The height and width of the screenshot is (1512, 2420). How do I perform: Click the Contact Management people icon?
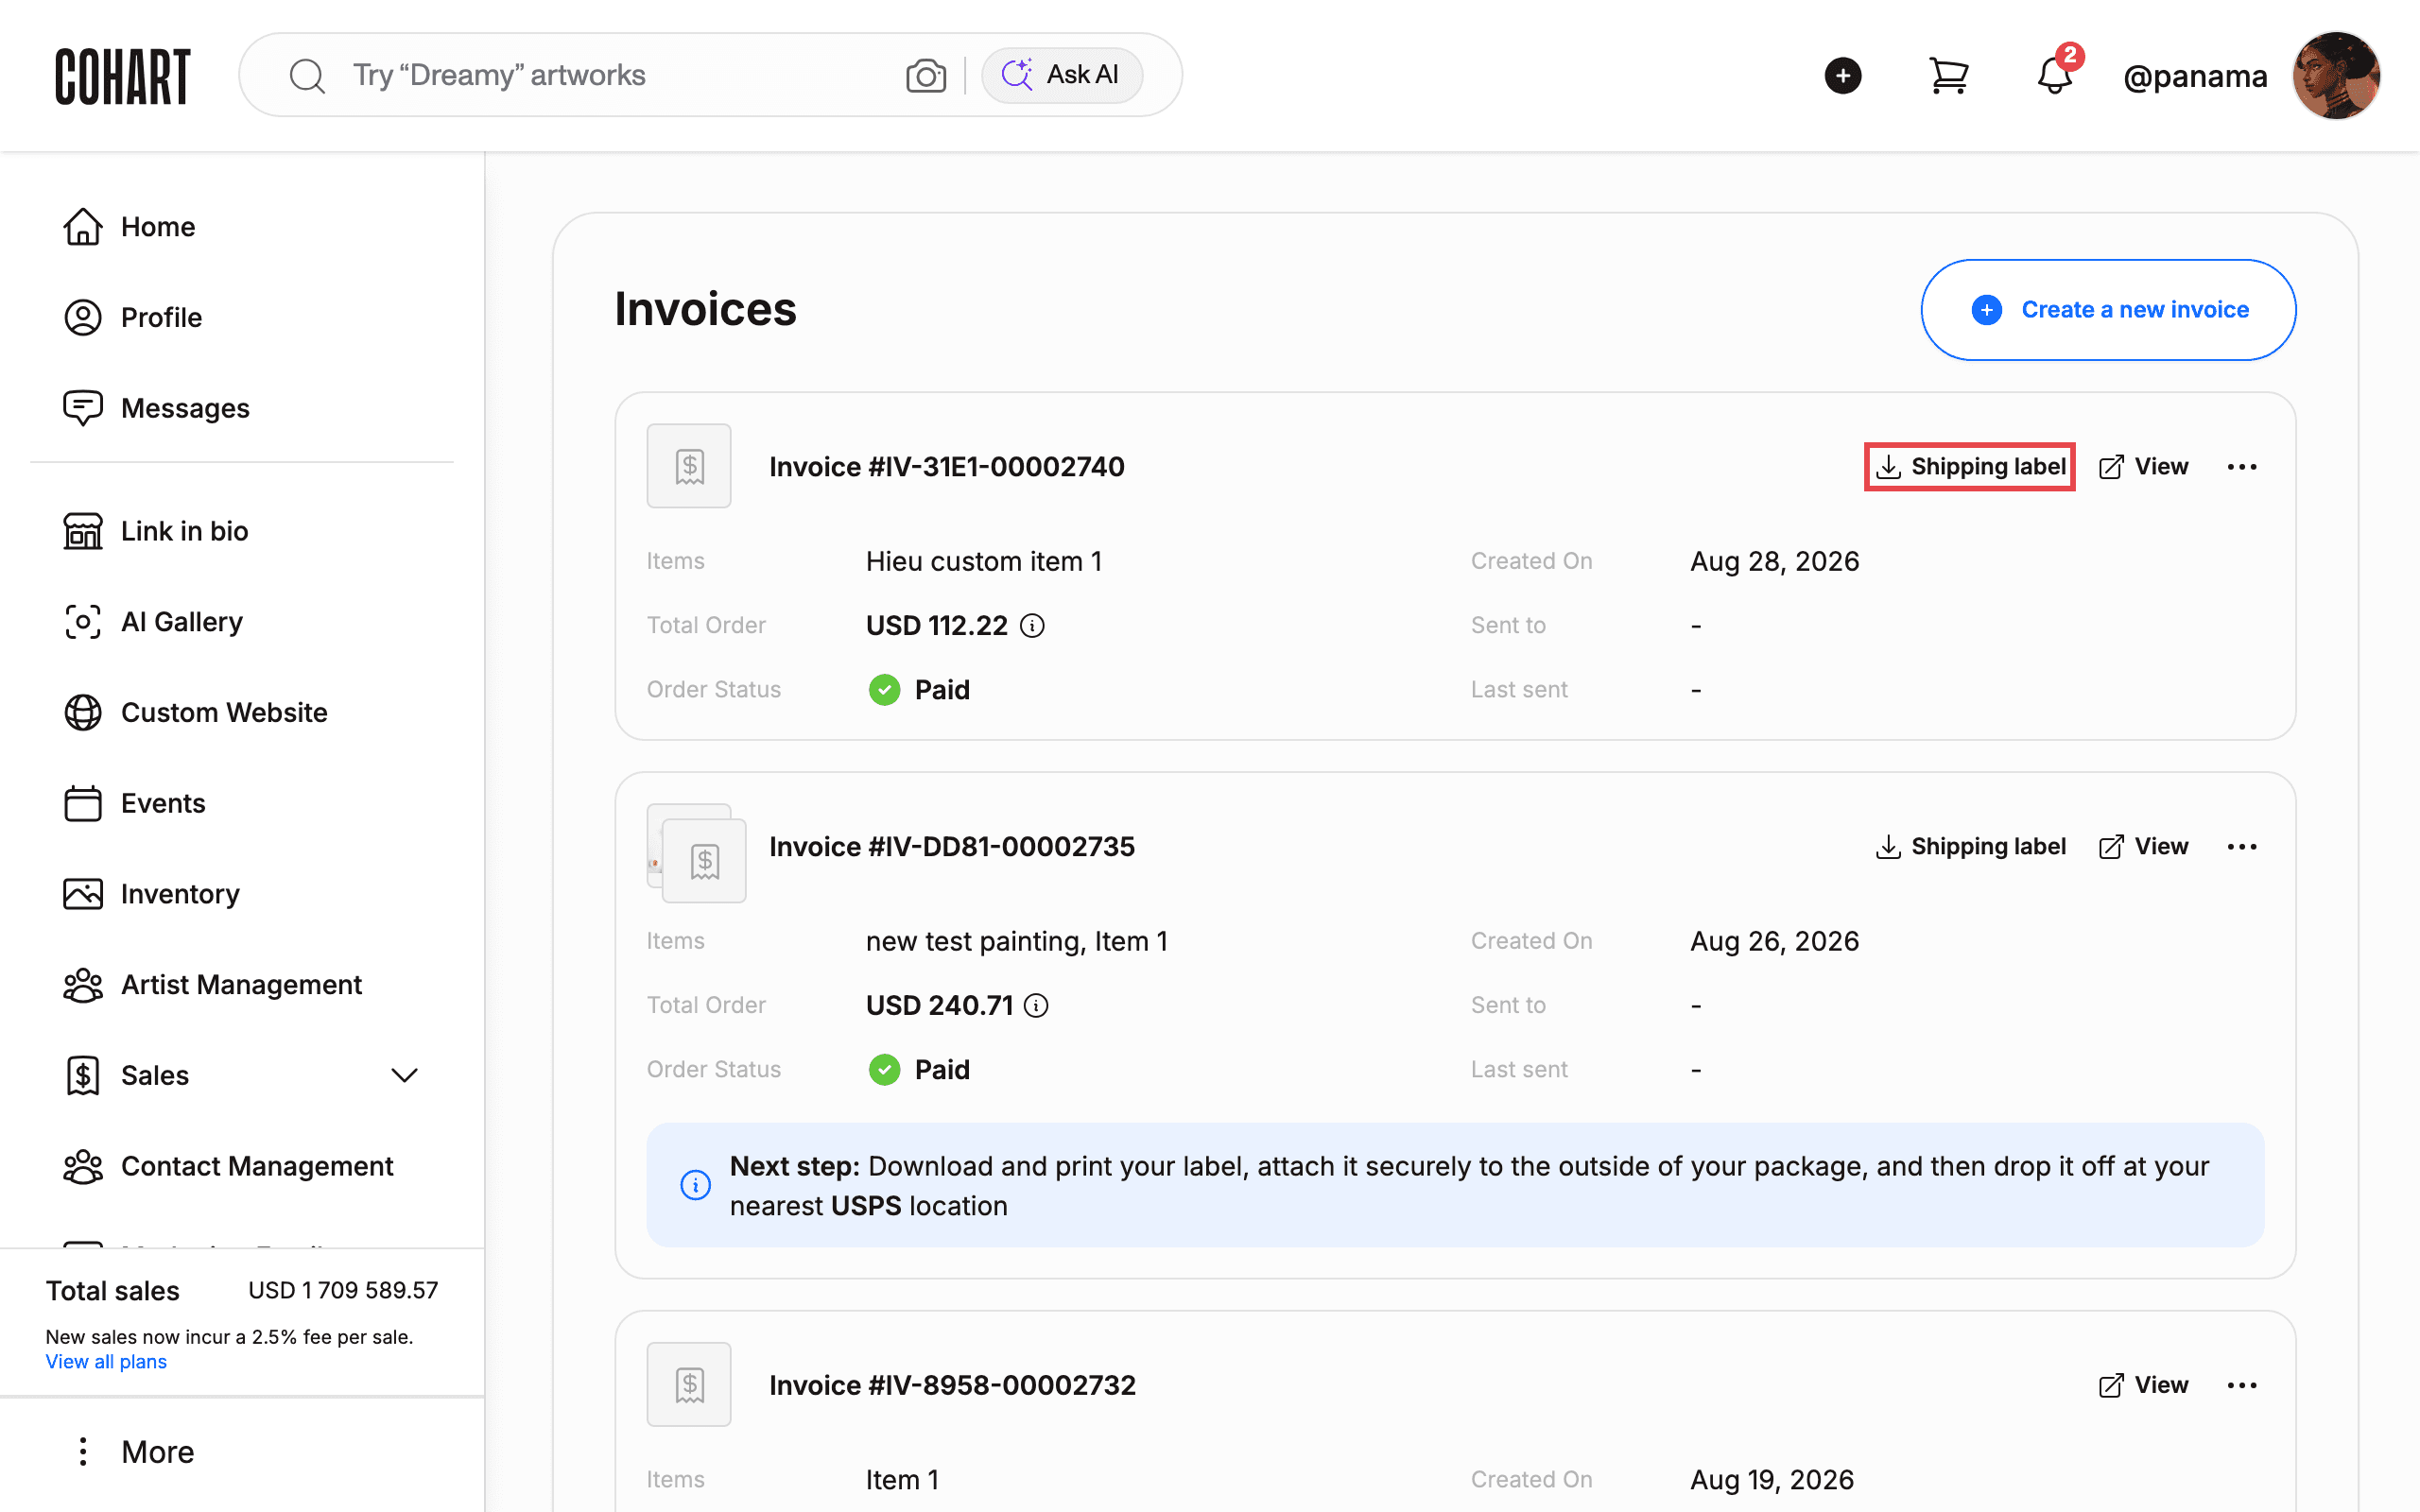83,1166
